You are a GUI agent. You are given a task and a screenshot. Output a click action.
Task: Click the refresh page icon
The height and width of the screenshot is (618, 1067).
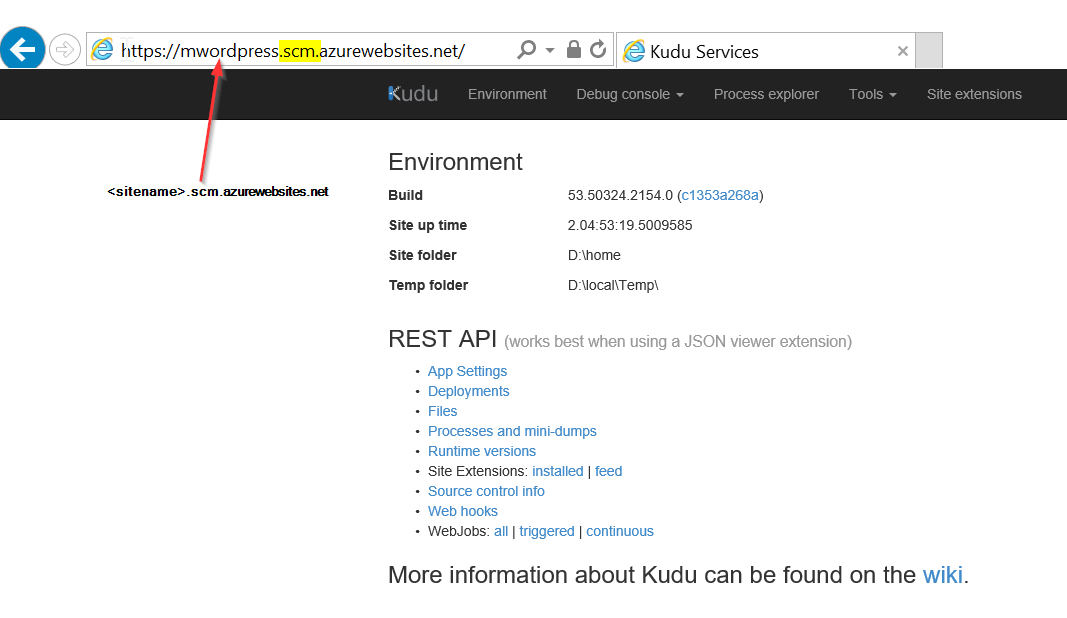[x=598, y=49]
